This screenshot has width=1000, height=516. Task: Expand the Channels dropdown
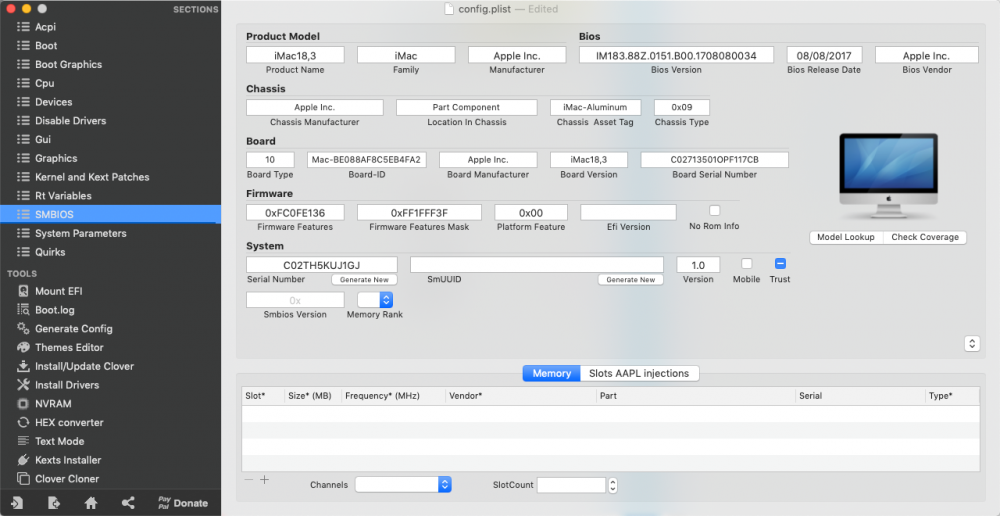403,485
